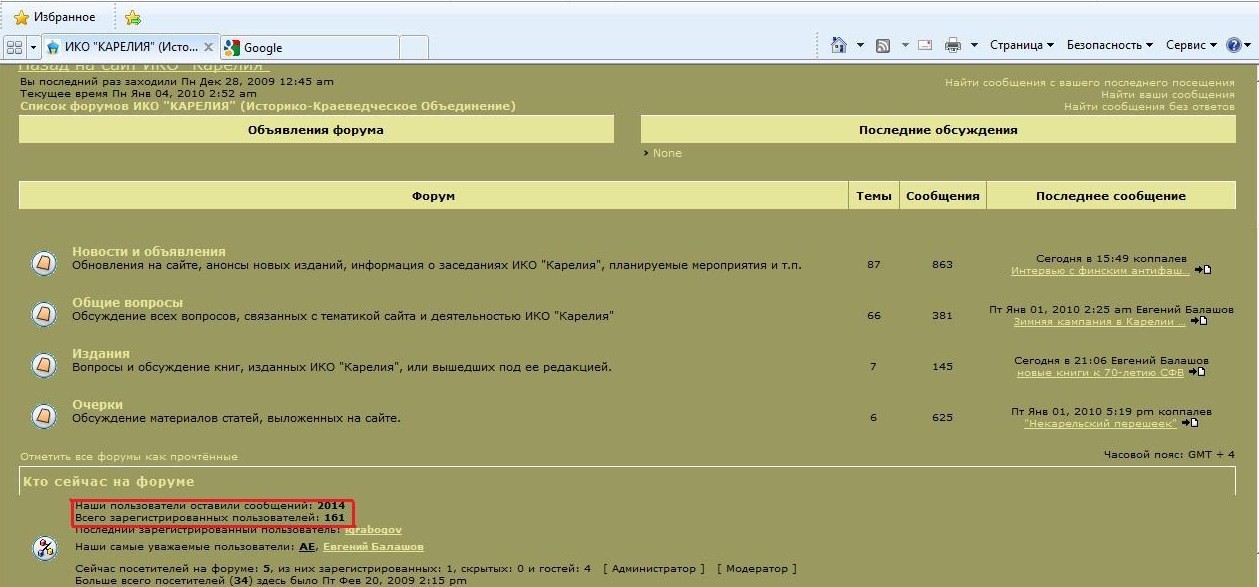Image resolution: width=1259 pixels, height=587 pixels.
Task: Open the Избранное favorites panel
Action: (x=55, y=17)
